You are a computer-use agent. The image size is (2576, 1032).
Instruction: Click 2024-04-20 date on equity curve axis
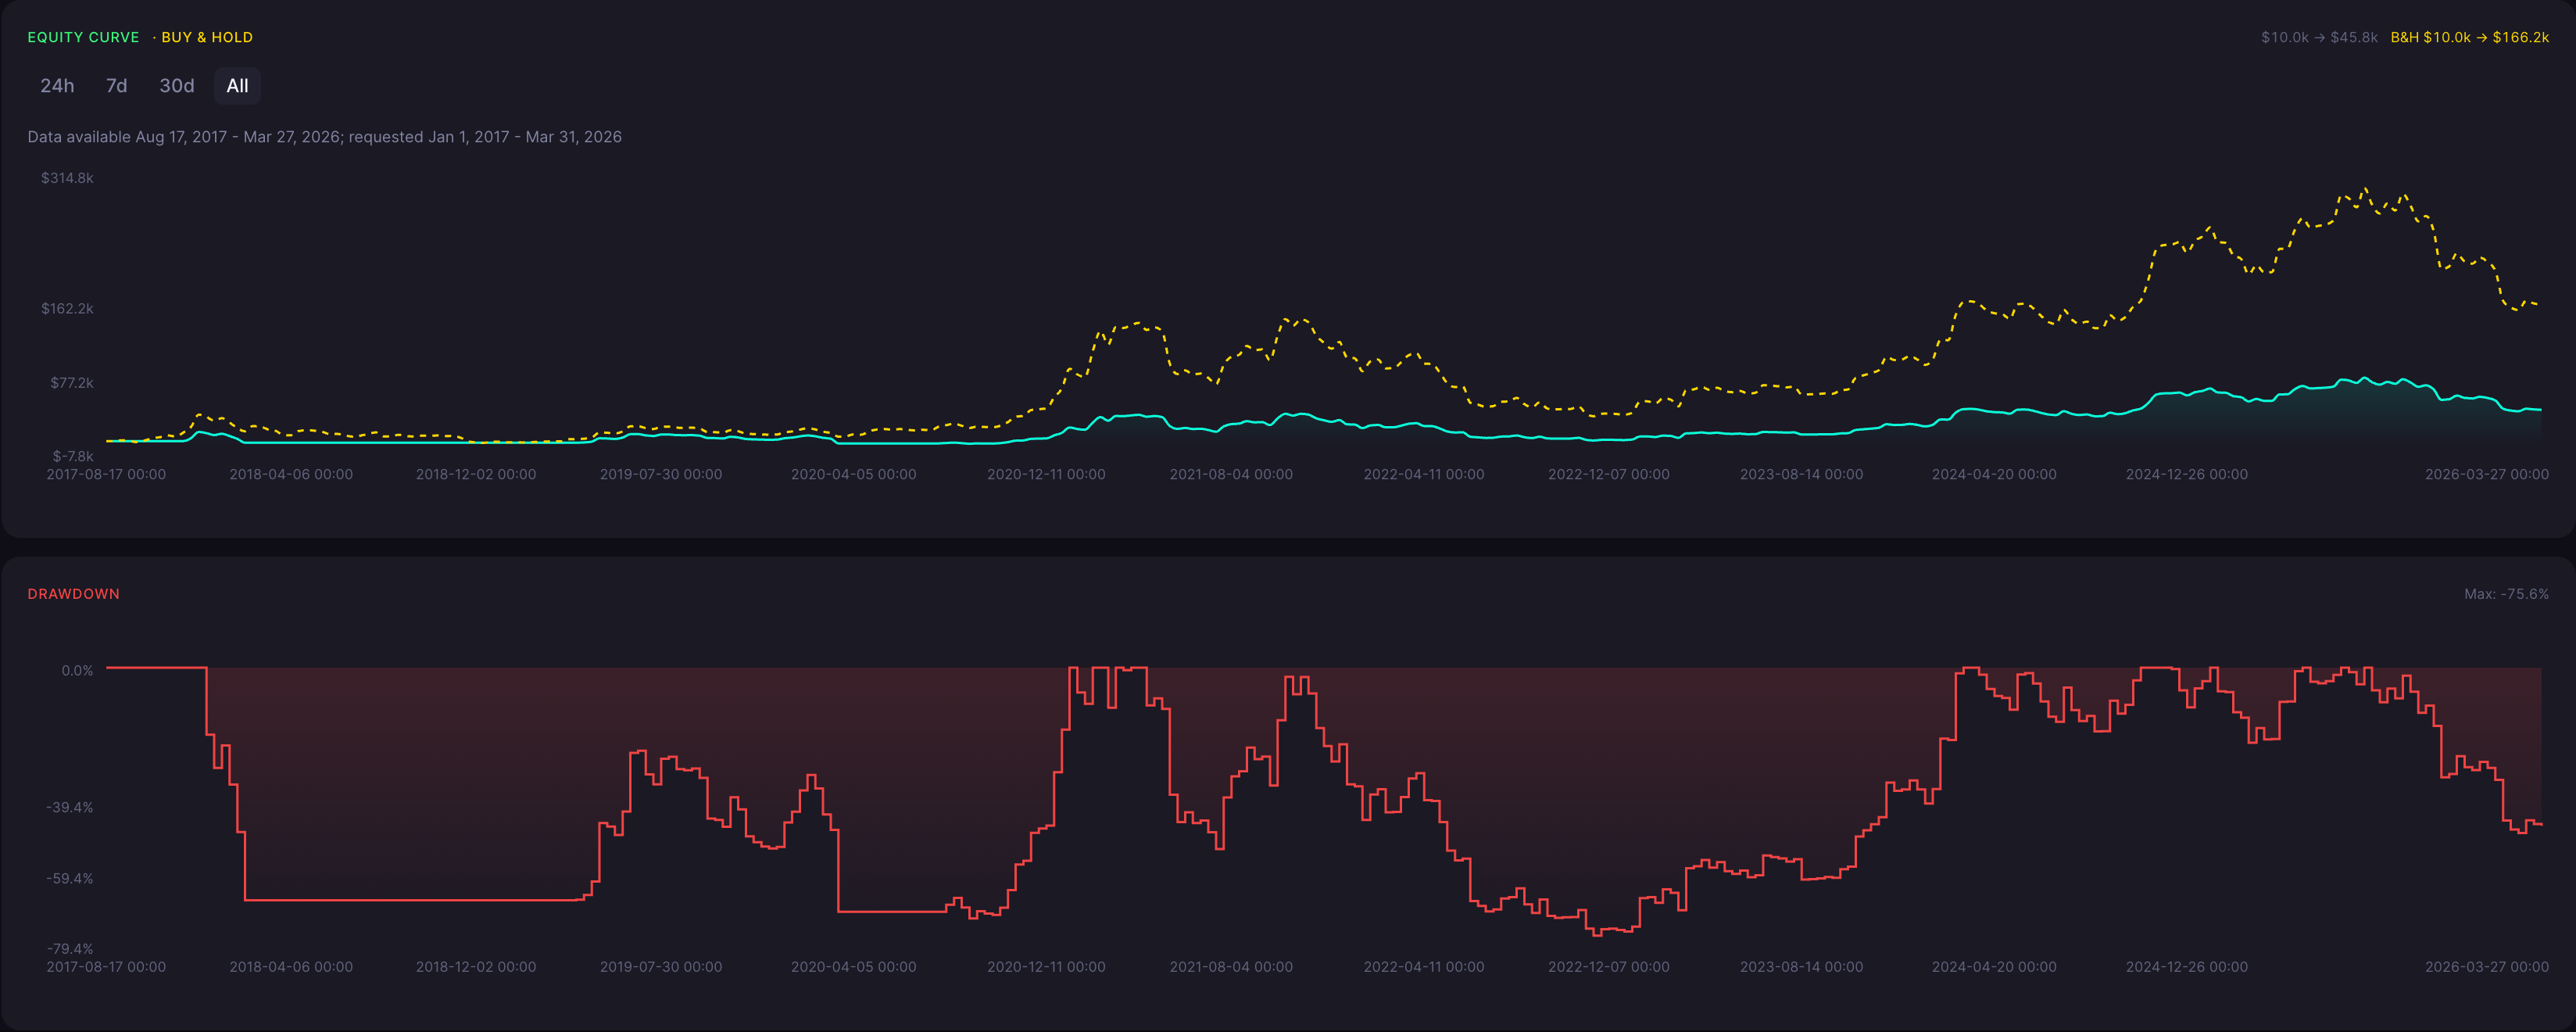(1994, 474)
